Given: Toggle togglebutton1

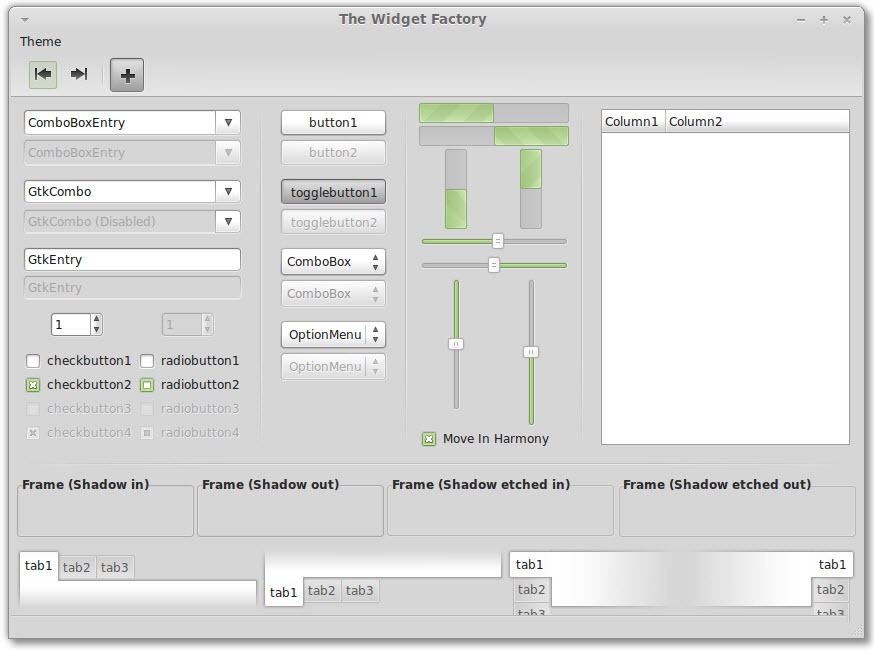Looking at the screenshot, I should point(333,193).
